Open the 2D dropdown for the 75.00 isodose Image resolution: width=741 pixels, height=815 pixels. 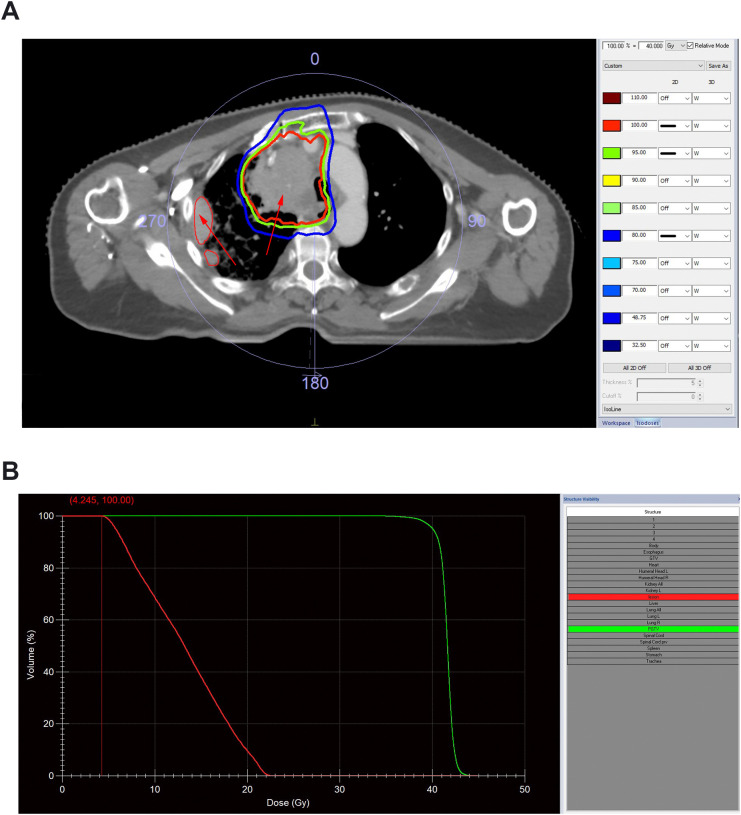pyautogui.click(x=674, y=264)
